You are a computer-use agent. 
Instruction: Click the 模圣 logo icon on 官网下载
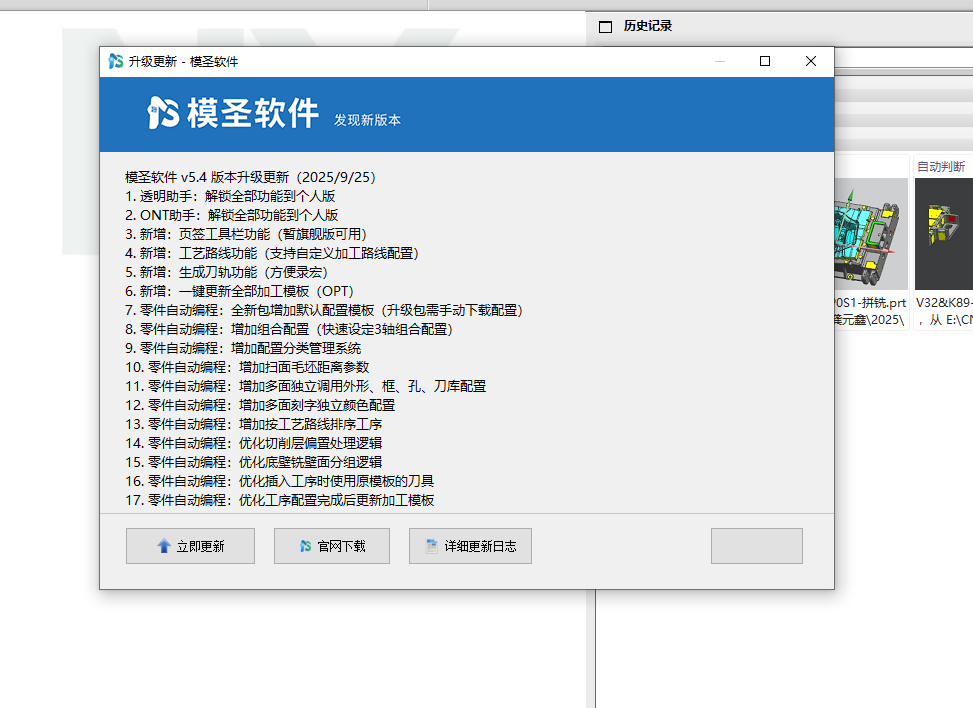tap(305, 546)
